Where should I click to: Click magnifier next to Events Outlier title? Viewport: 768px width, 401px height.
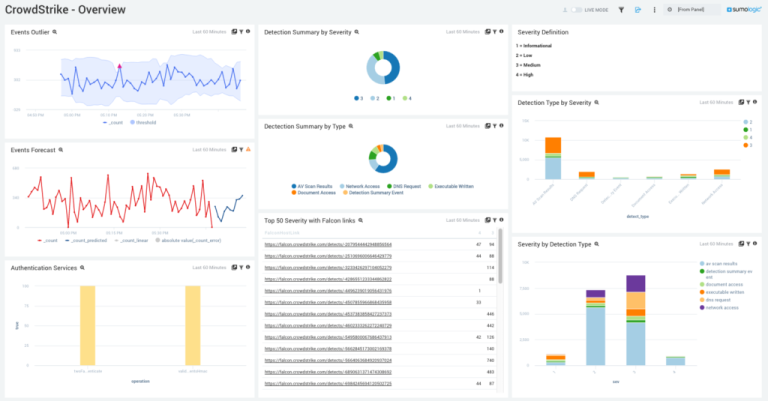coord(55,32)
